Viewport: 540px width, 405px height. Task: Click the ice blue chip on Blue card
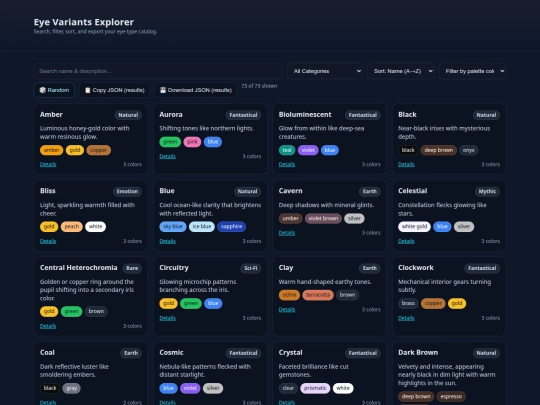[x=202, y=226]
